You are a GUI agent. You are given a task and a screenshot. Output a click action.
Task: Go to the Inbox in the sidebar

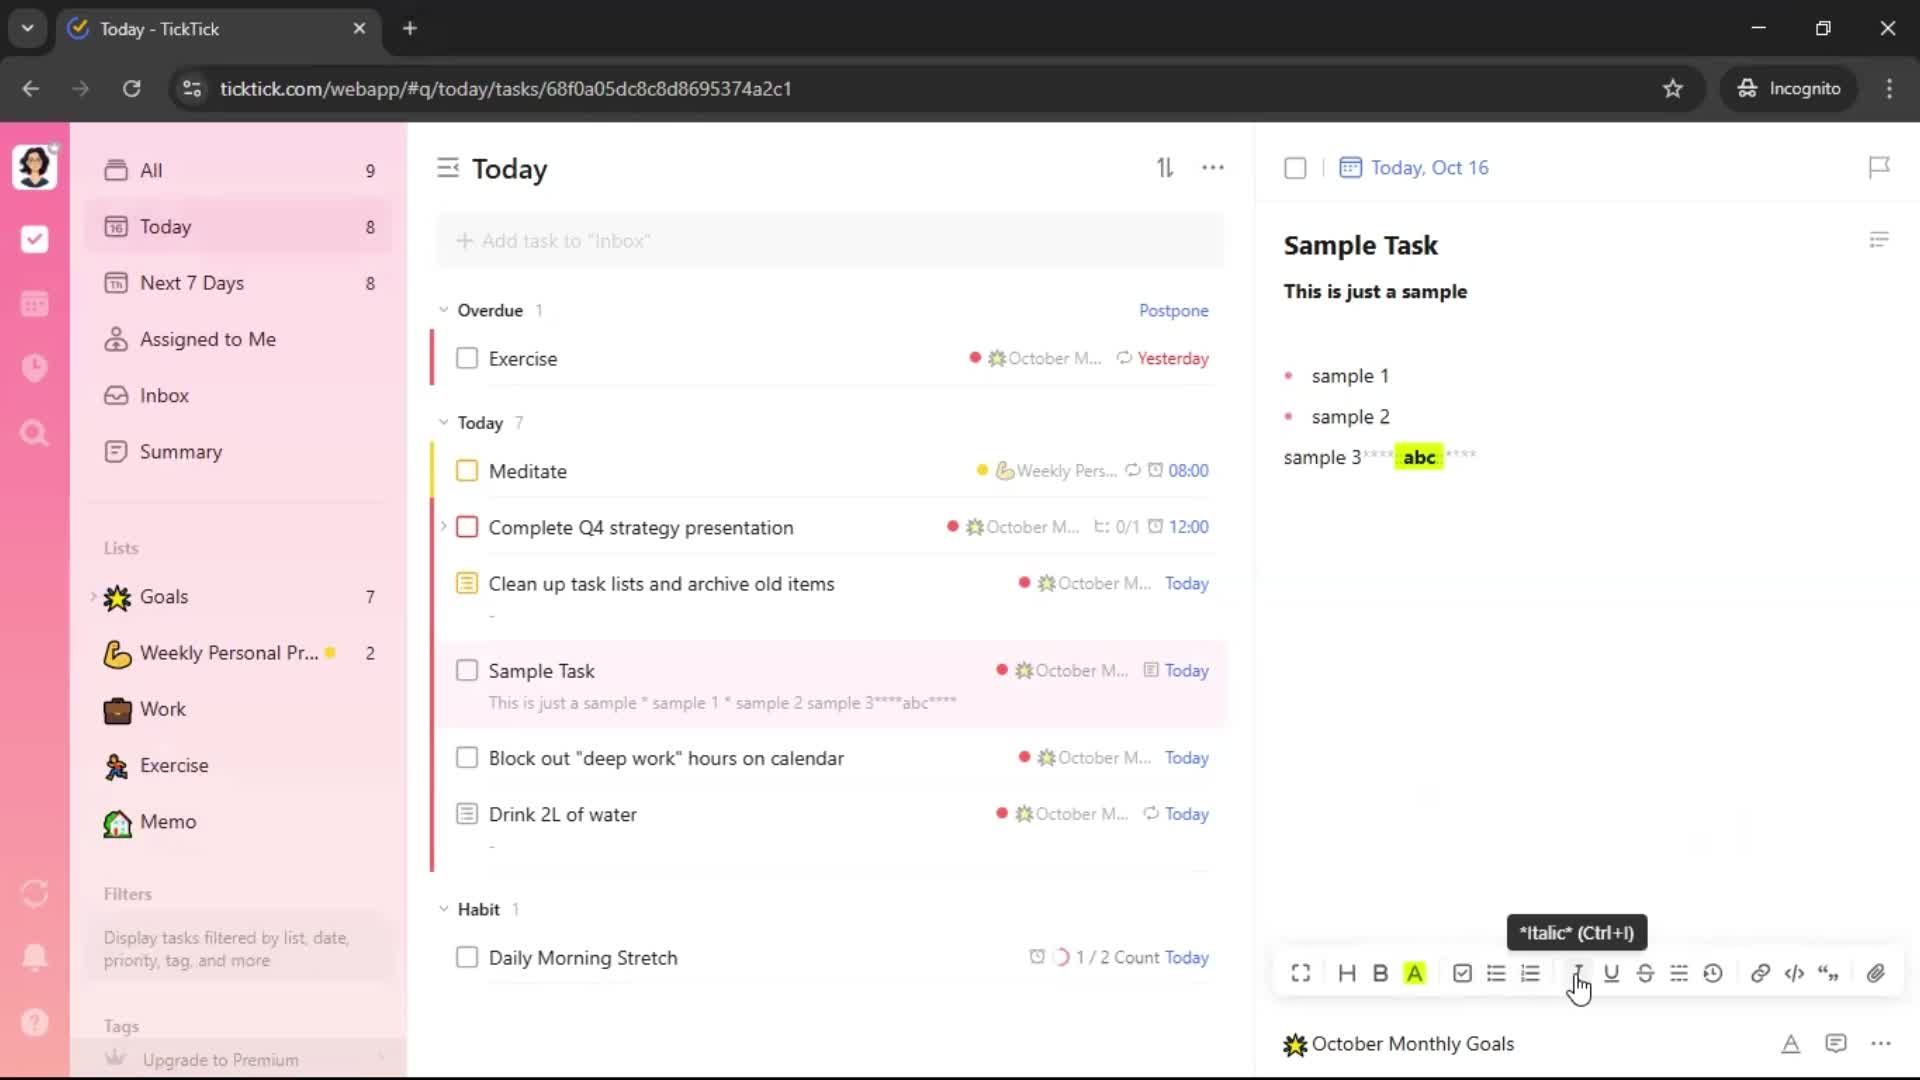pyautogui.click(x=164, y=395)
